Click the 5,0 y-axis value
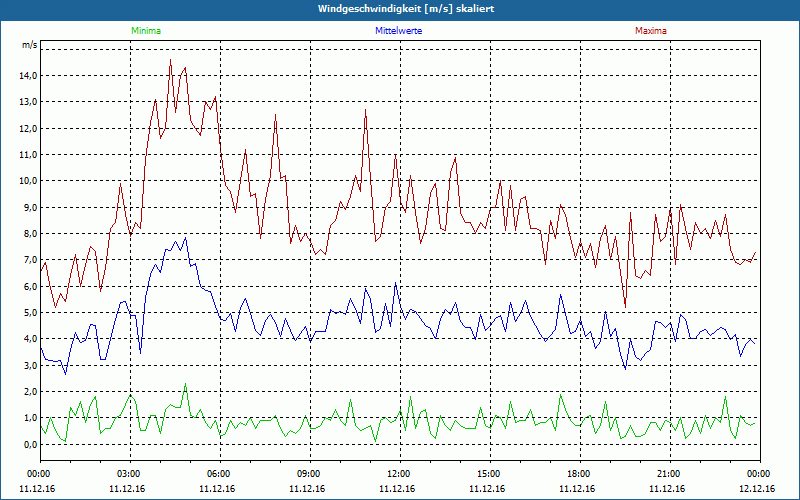800x500 pixels. [30, 312]
